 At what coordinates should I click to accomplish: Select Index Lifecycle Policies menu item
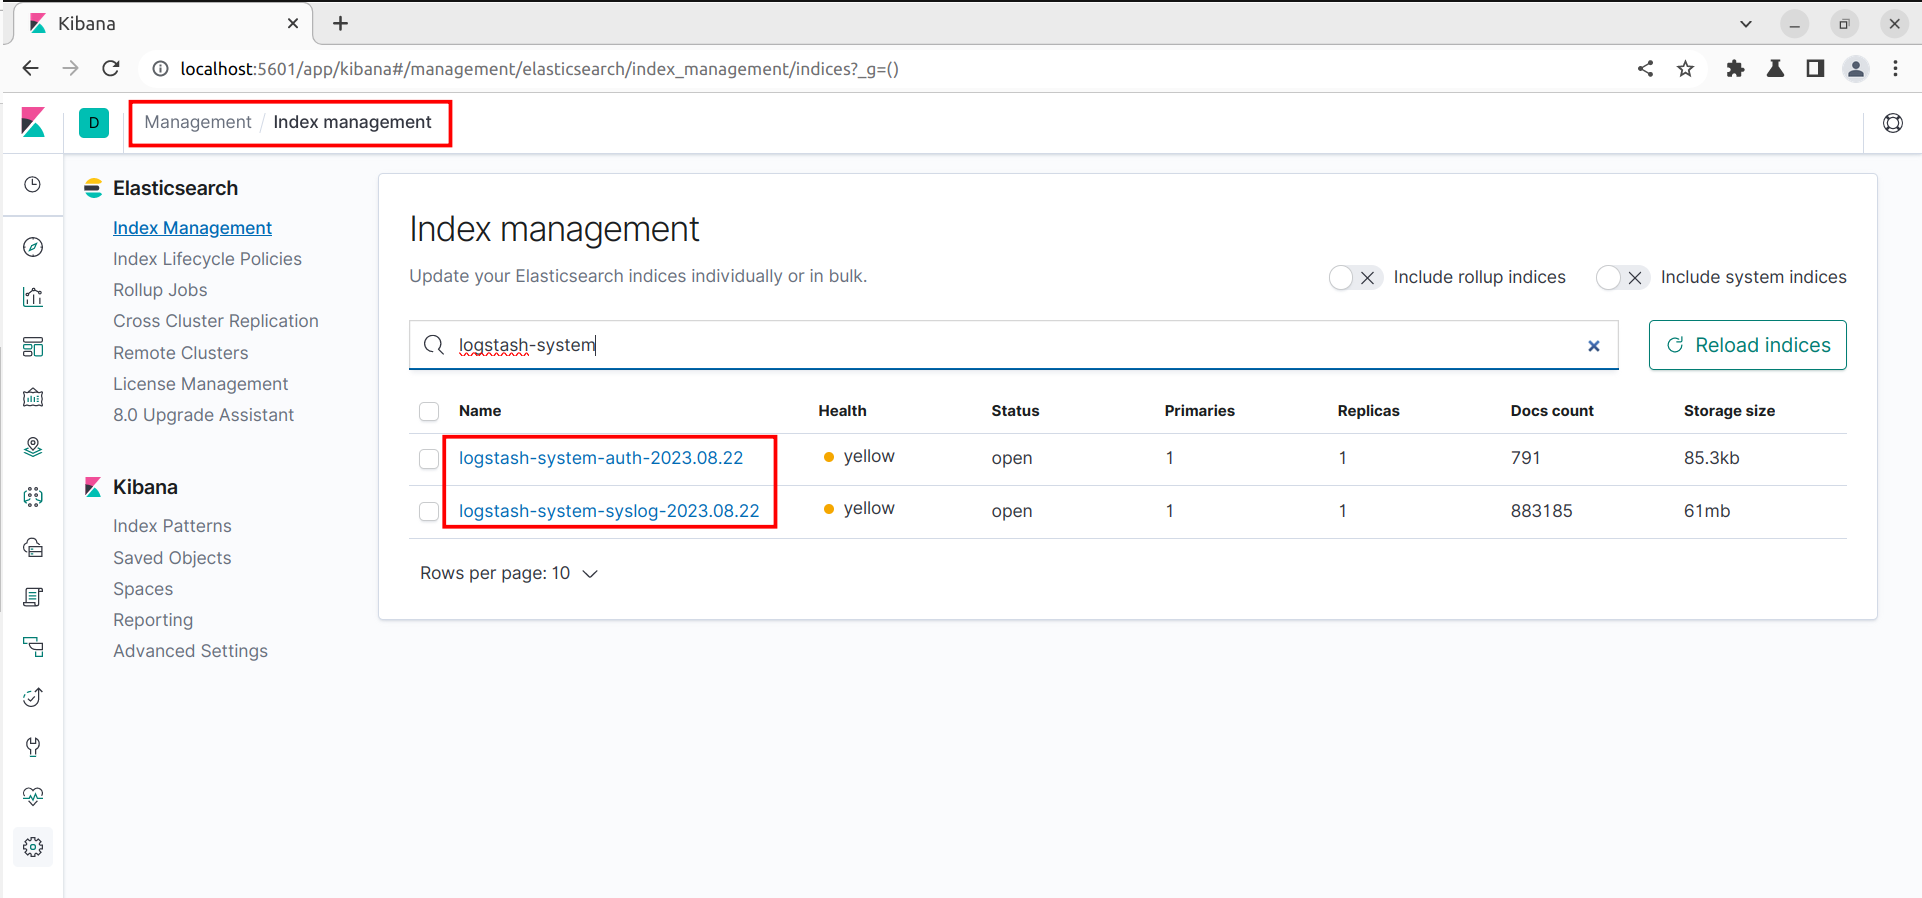(207, 259)
